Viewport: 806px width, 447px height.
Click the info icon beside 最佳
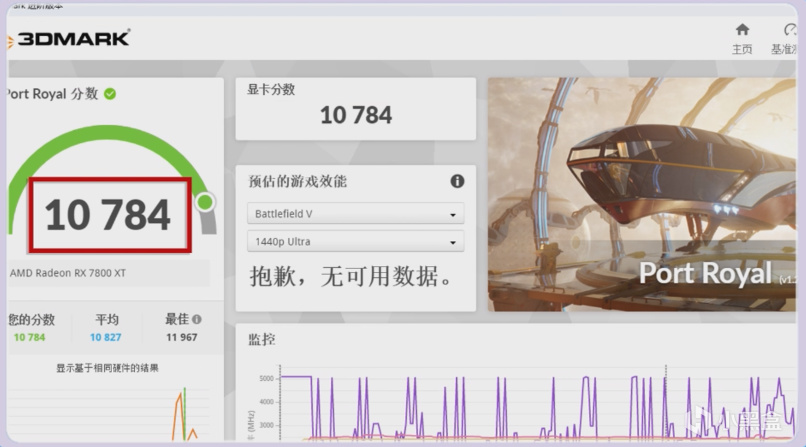click(x=197, y=320)
